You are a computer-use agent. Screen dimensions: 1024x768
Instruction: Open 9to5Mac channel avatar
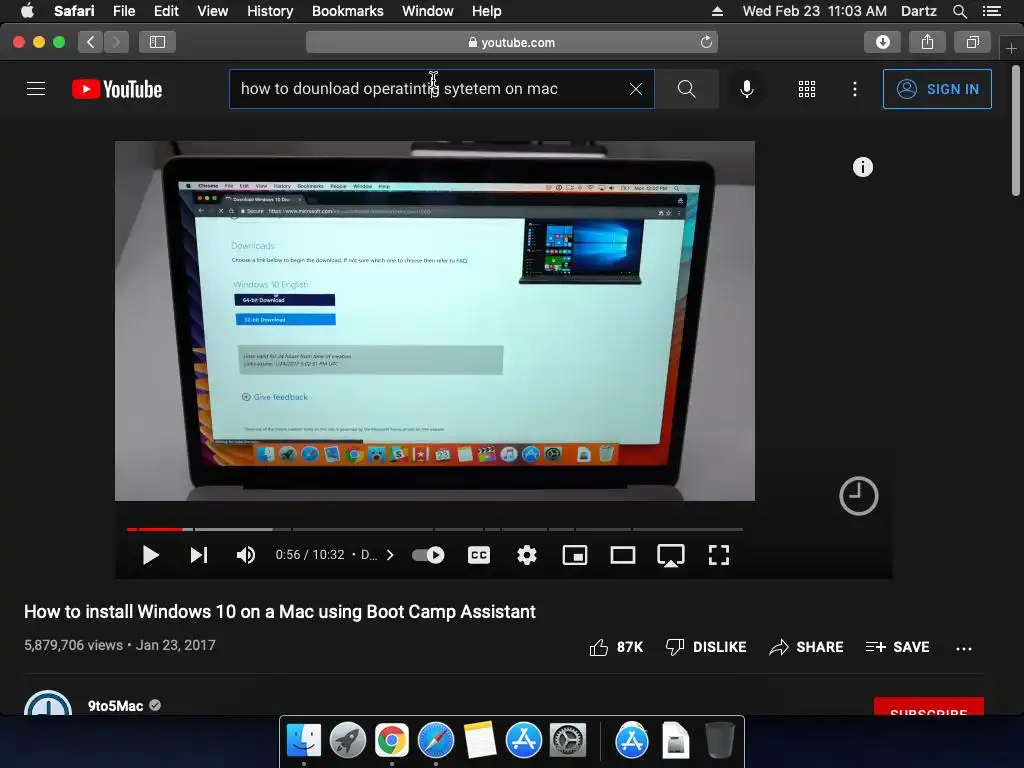(48, 703)
